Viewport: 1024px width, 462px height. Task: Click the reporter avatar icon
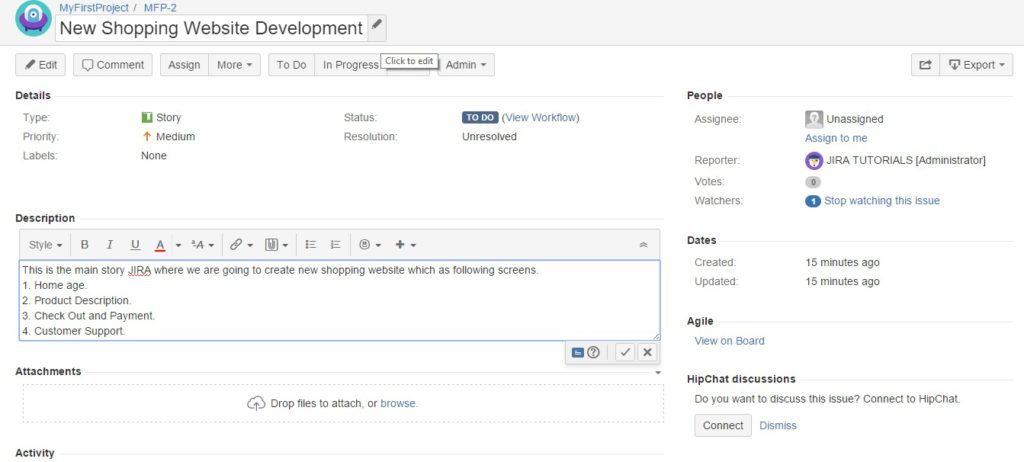coord(814,161)
